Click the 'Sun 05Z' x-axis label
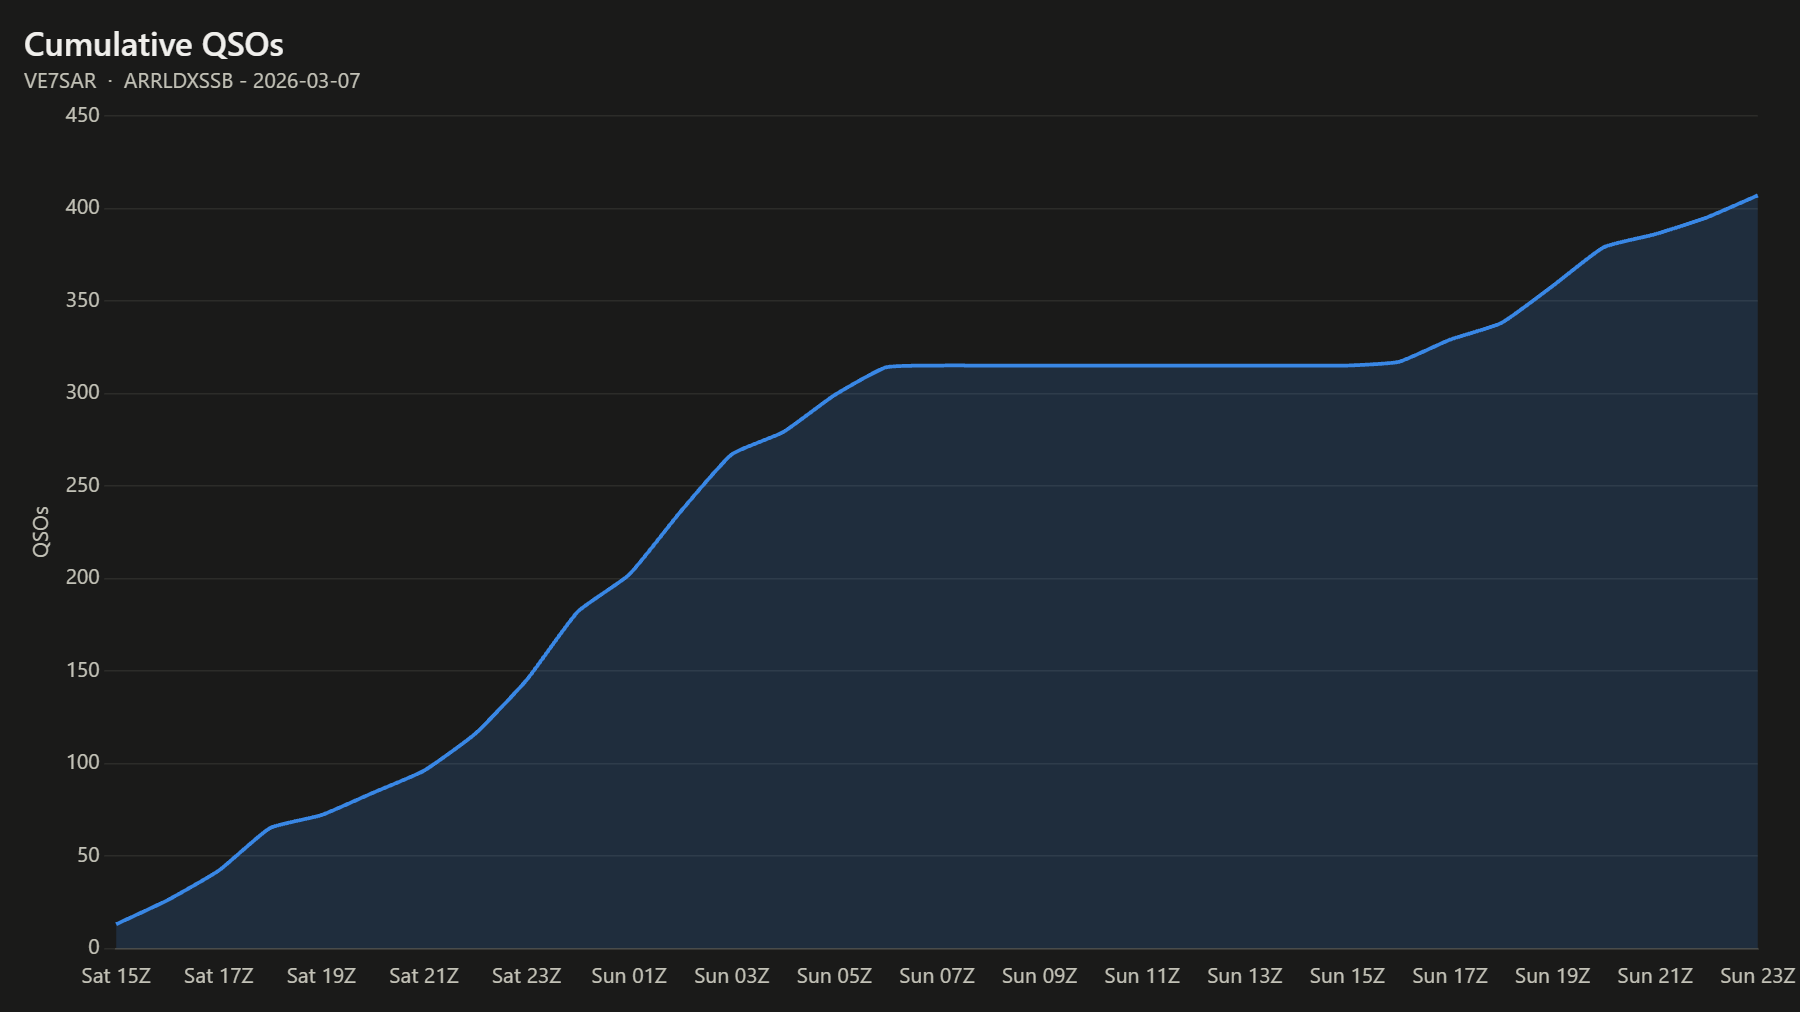This screenshot has height=1012, width=1800. pos(834,976)
